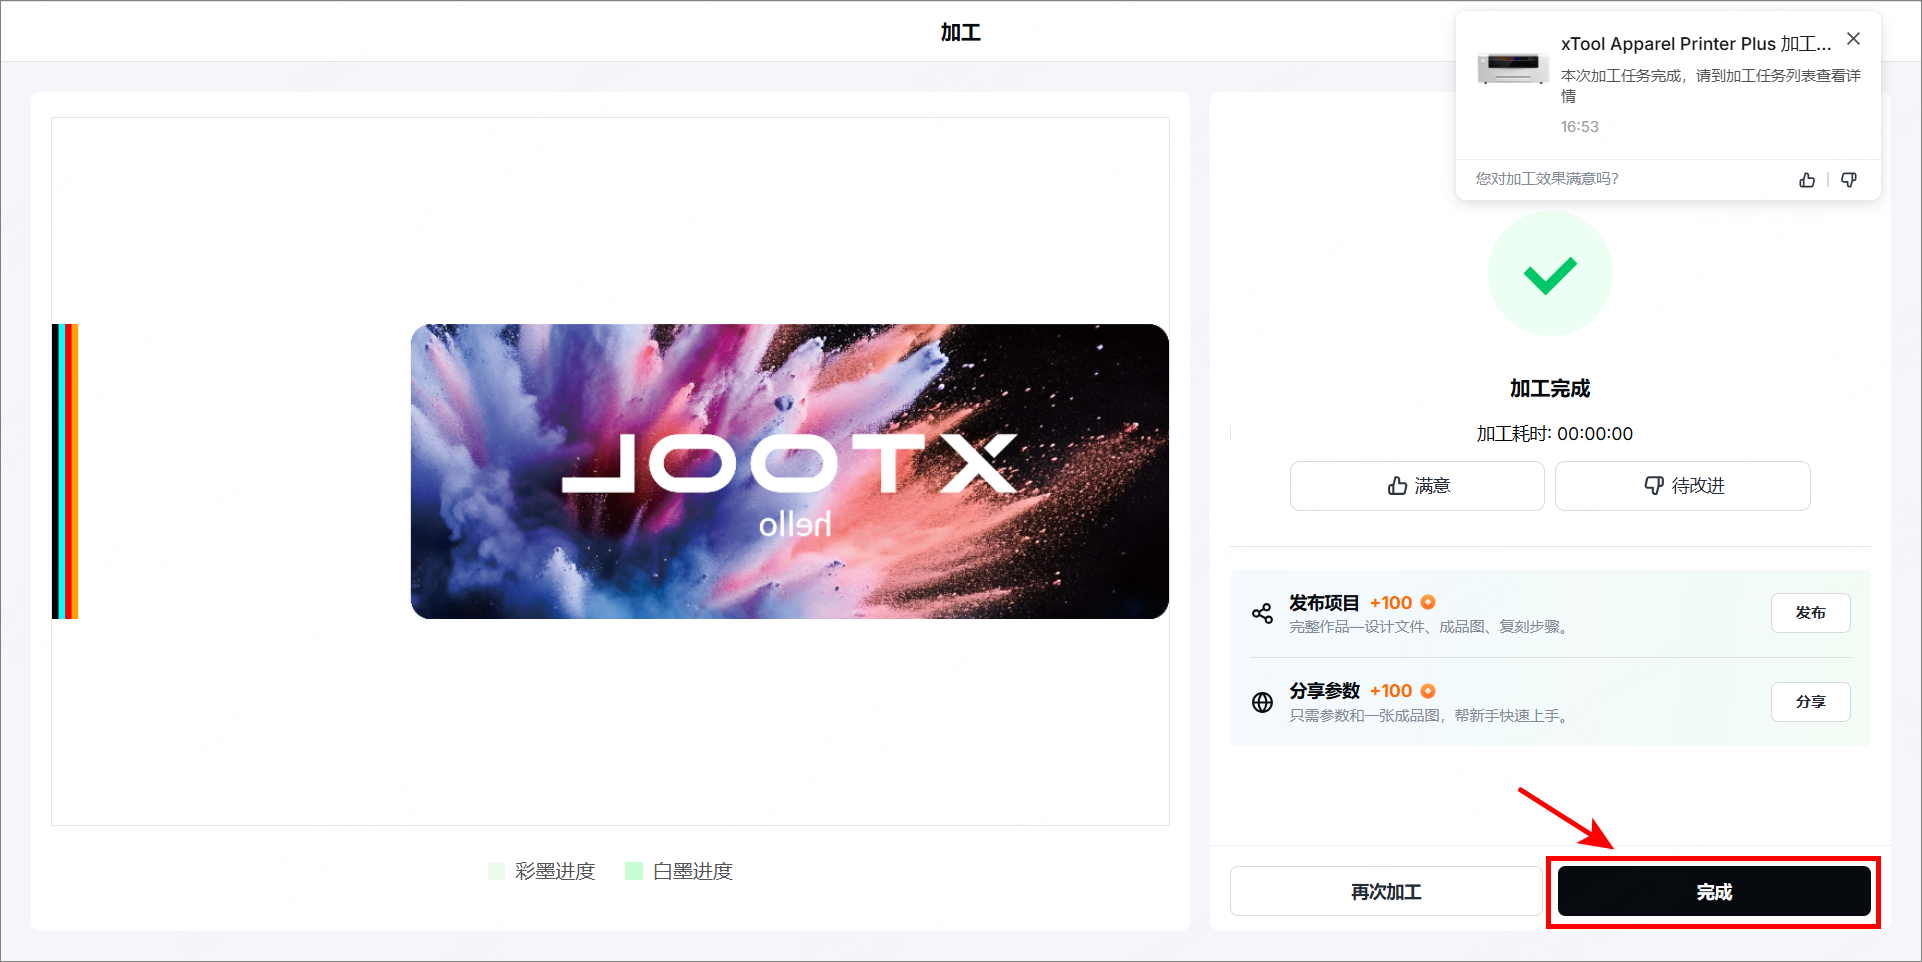Click the 白墨进度 label text
This screenshot has width=1922, height=962.
pyautogui.click(x=693, y=871)
